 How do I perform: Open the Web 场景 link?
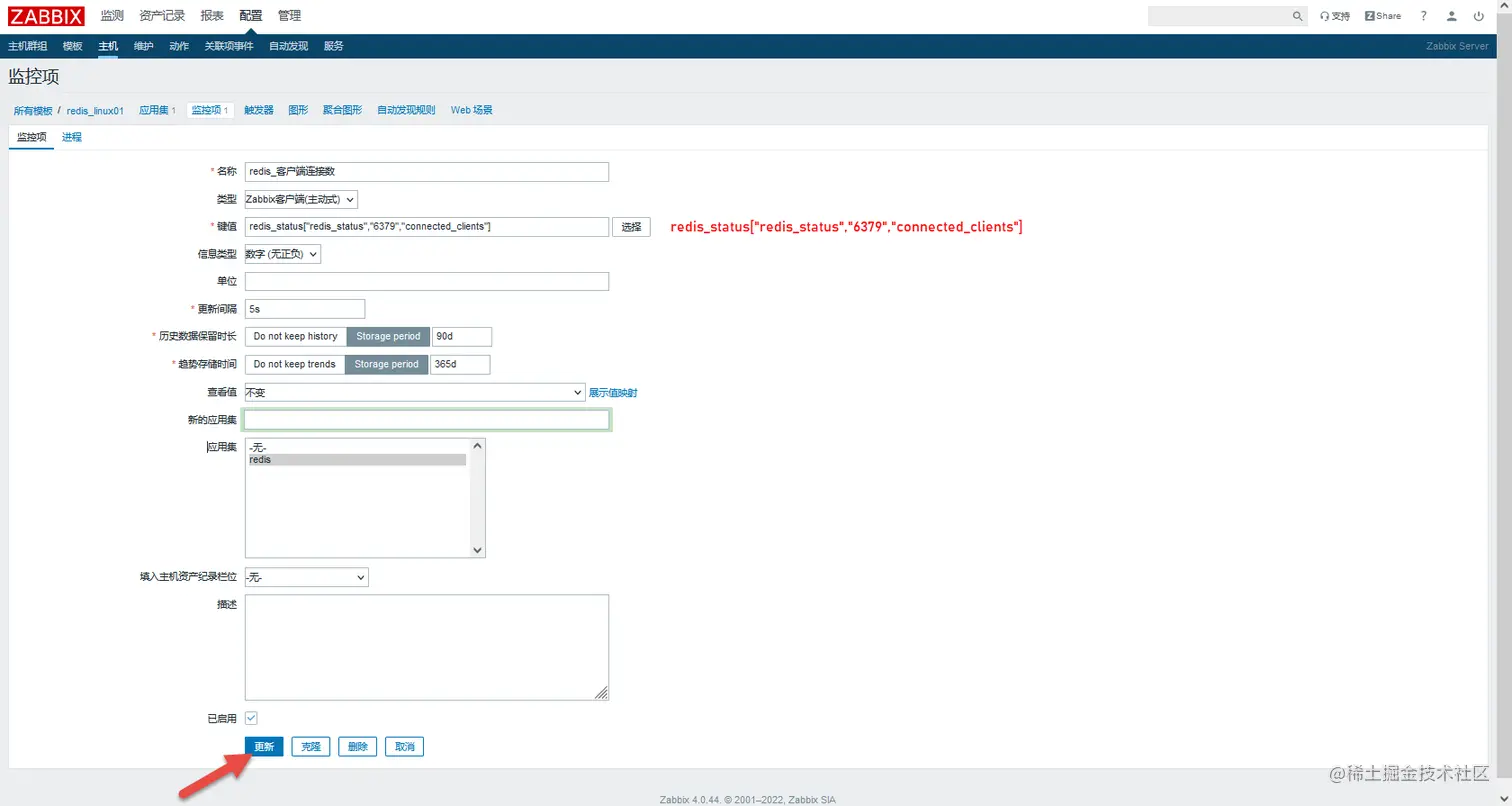(471, 110)
